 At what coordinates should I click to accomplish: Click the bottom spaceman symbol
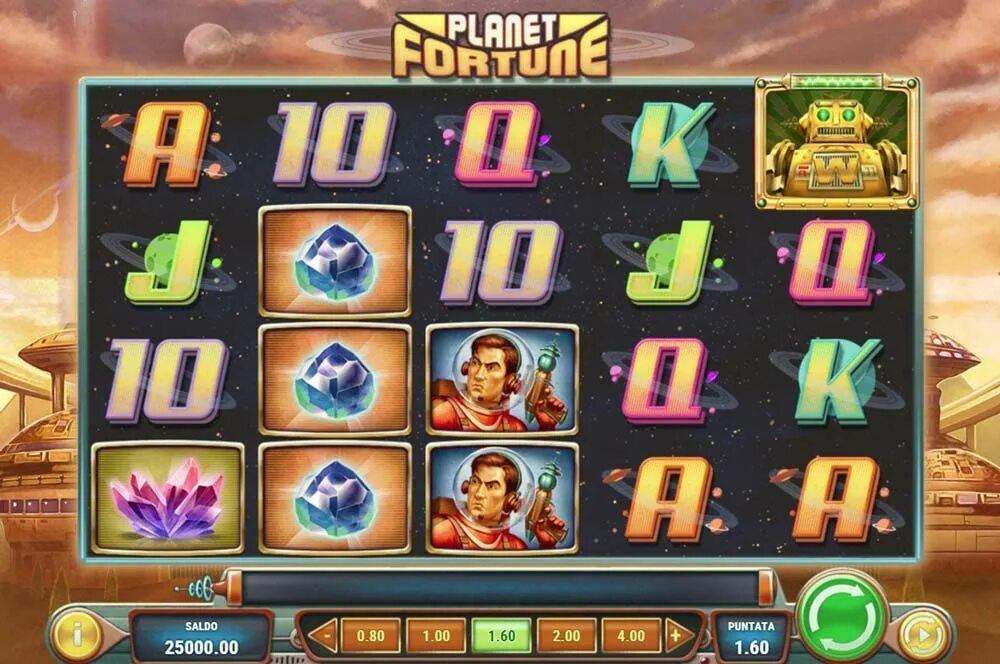[501, 497]
